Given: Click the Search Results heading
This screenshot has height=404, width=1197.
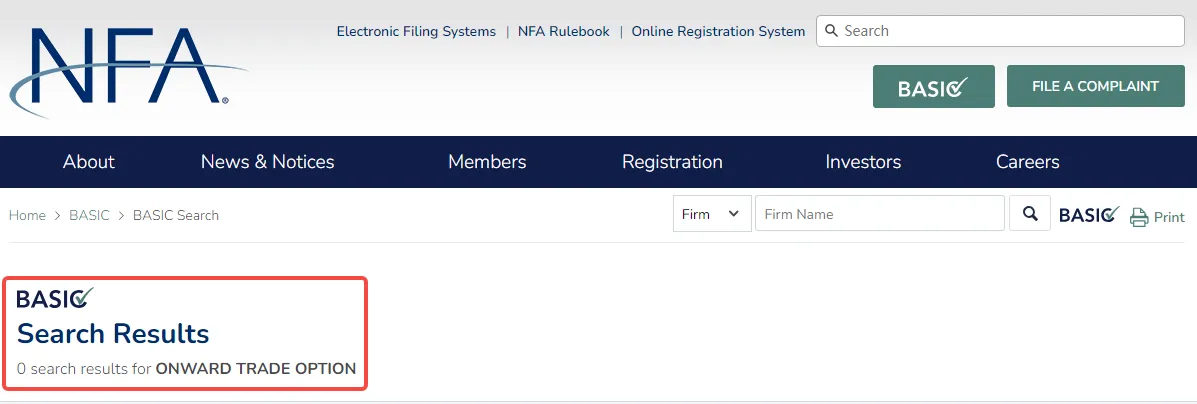Looking at the screenshot, I should tap(113, 334).
